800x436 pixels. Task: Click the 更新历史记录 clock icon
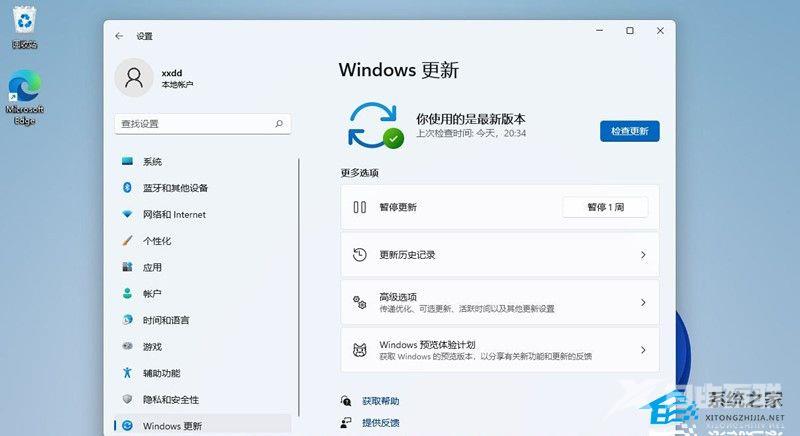click(x=360, y=254)
